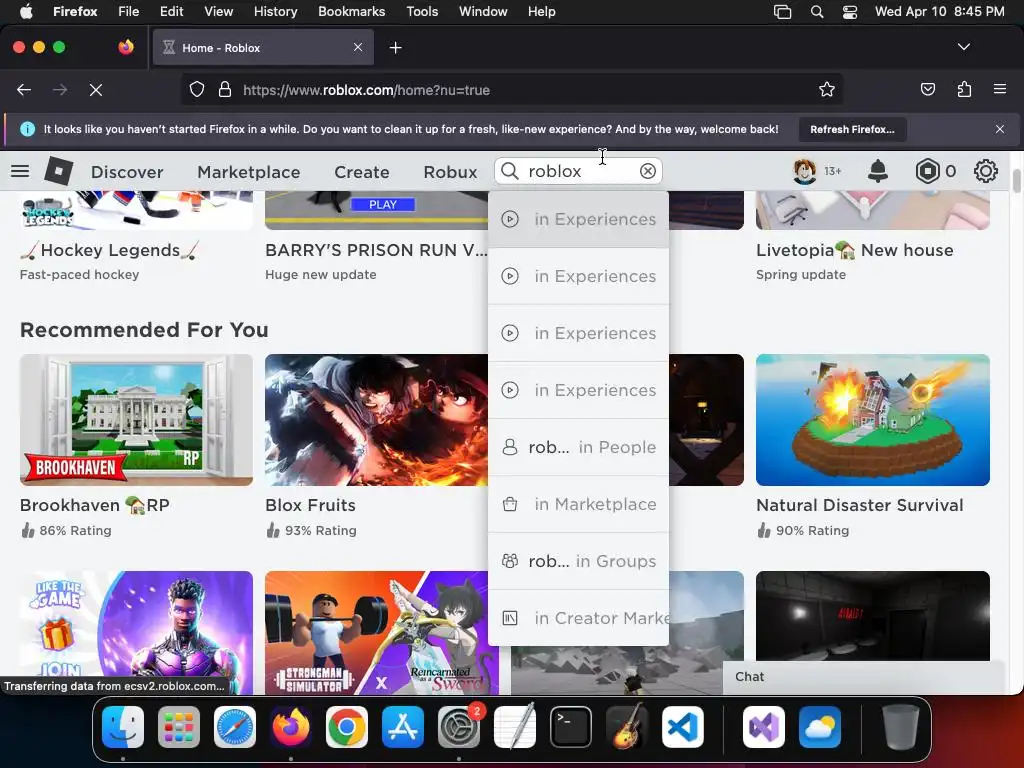Viewport: 1024px width, 768px height.
Task: Open the Roblox hamburger navigation menu
Action: (x=20, y=171)
